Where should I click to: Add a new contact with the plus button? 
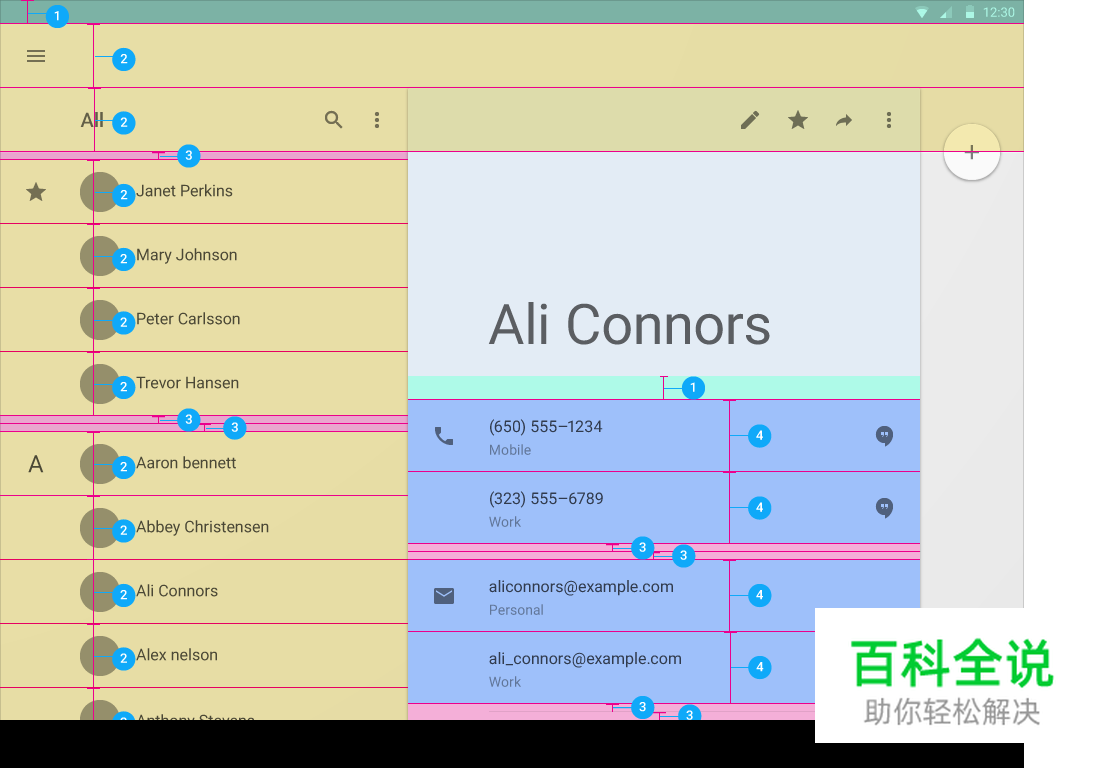click(971, 152)
